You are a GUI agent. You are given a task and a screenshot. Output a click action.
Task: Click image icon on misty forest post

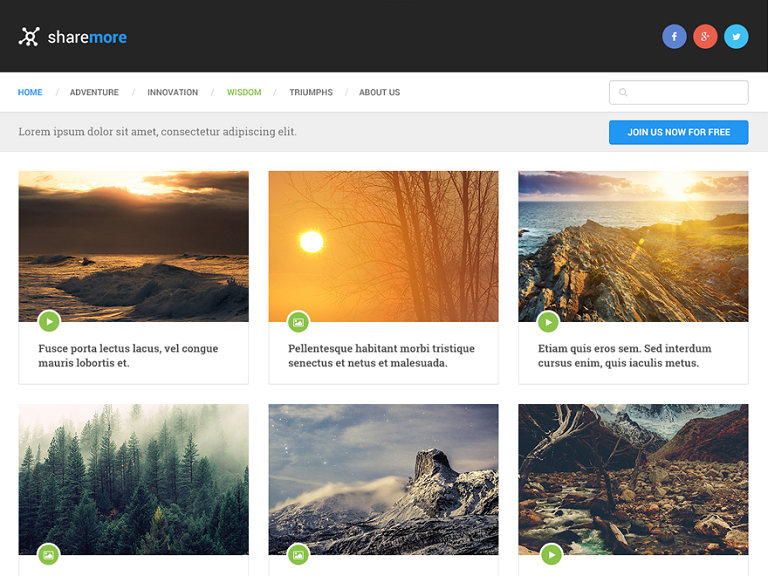point(48,554)
